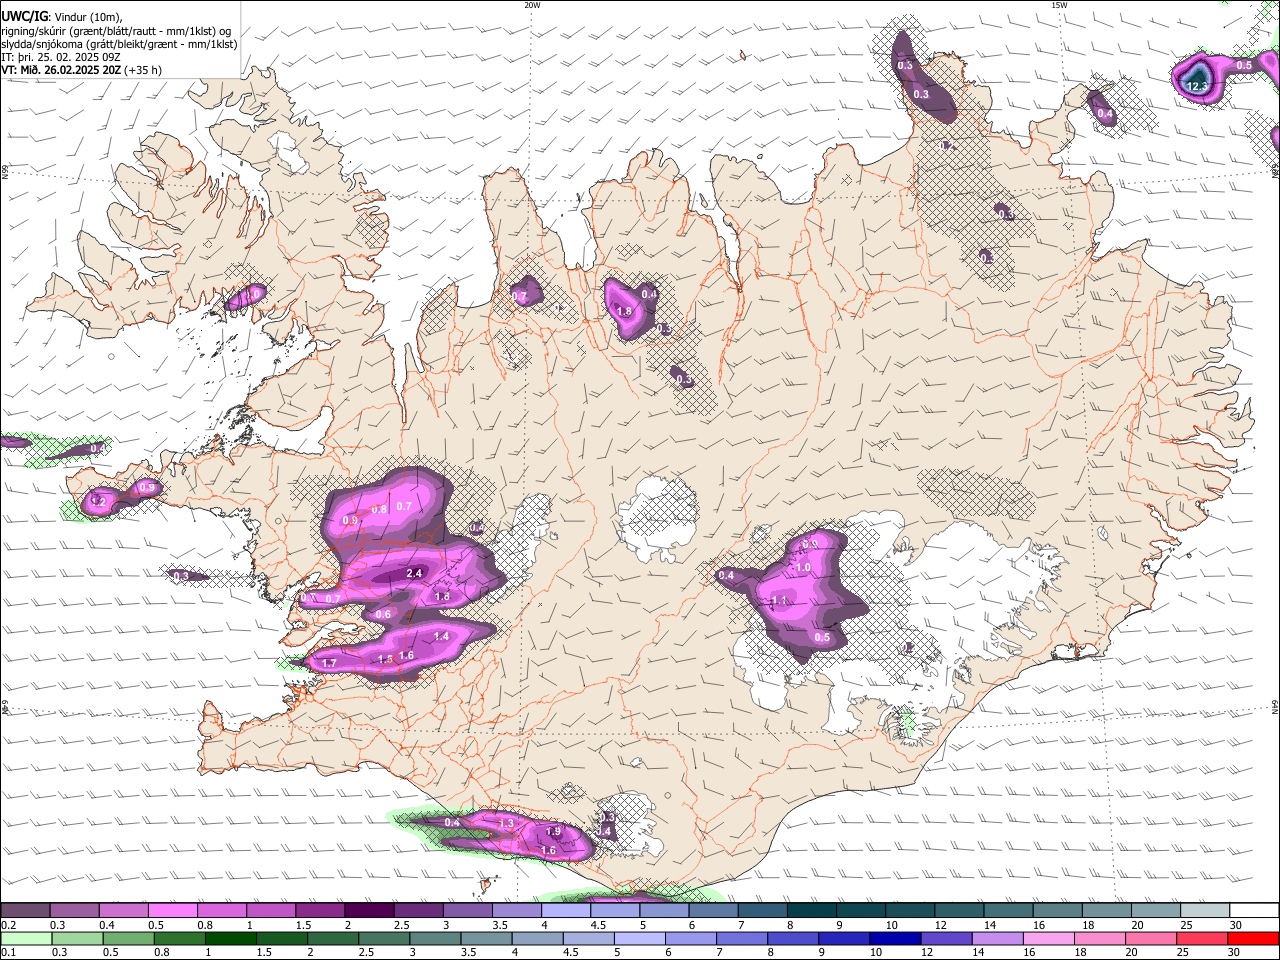1280x960 pixels.
Task: Click the 0.6 value on the map
Action: pyautogui.click(x=383, y=614)
